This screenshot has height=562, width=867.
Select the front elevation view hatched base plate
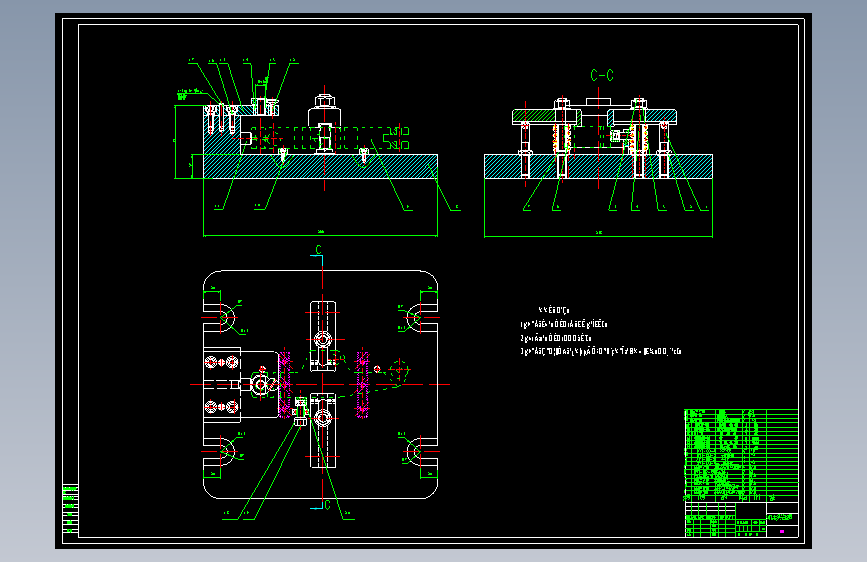321,166
